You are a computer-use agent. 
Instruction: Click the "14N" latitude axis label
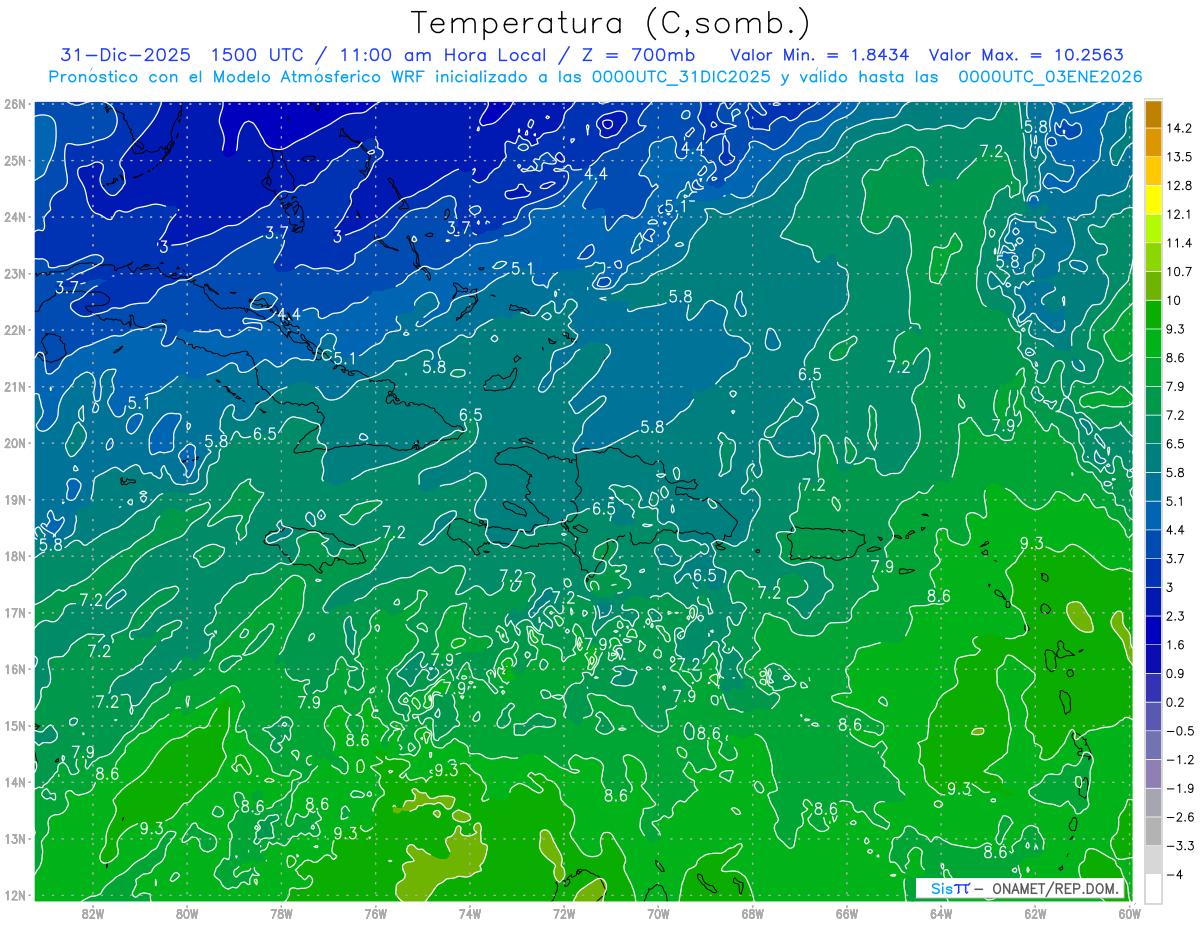coord(15,782)
